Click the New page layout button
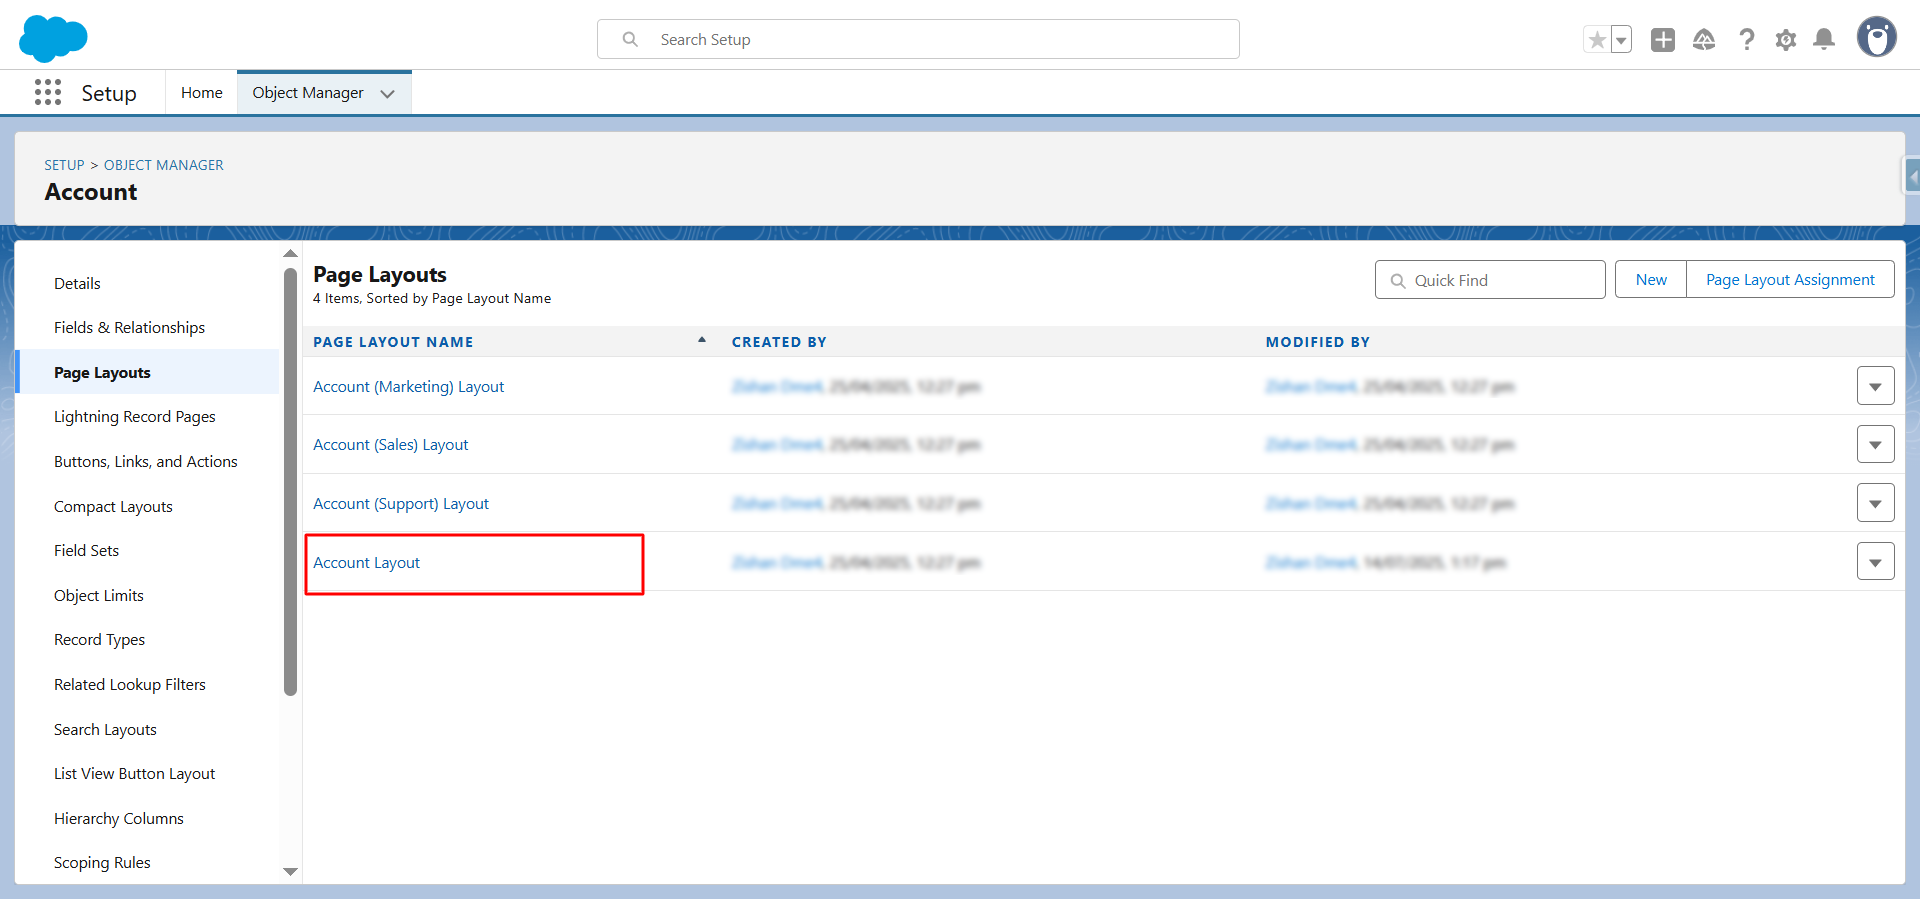This screenshot has height=908, width=1920. click(x=1651, y=280)
